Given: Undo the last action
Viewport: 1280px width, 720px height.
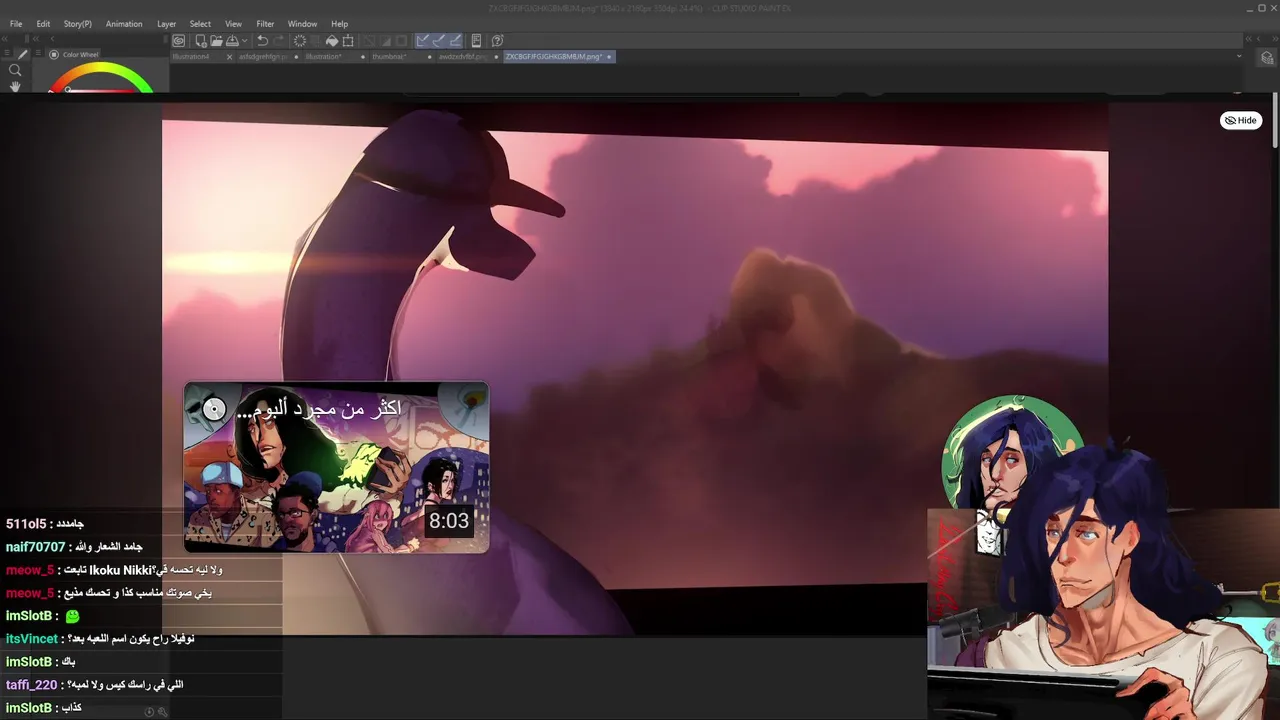Looking at the screenshot, I should pos(262,41).
